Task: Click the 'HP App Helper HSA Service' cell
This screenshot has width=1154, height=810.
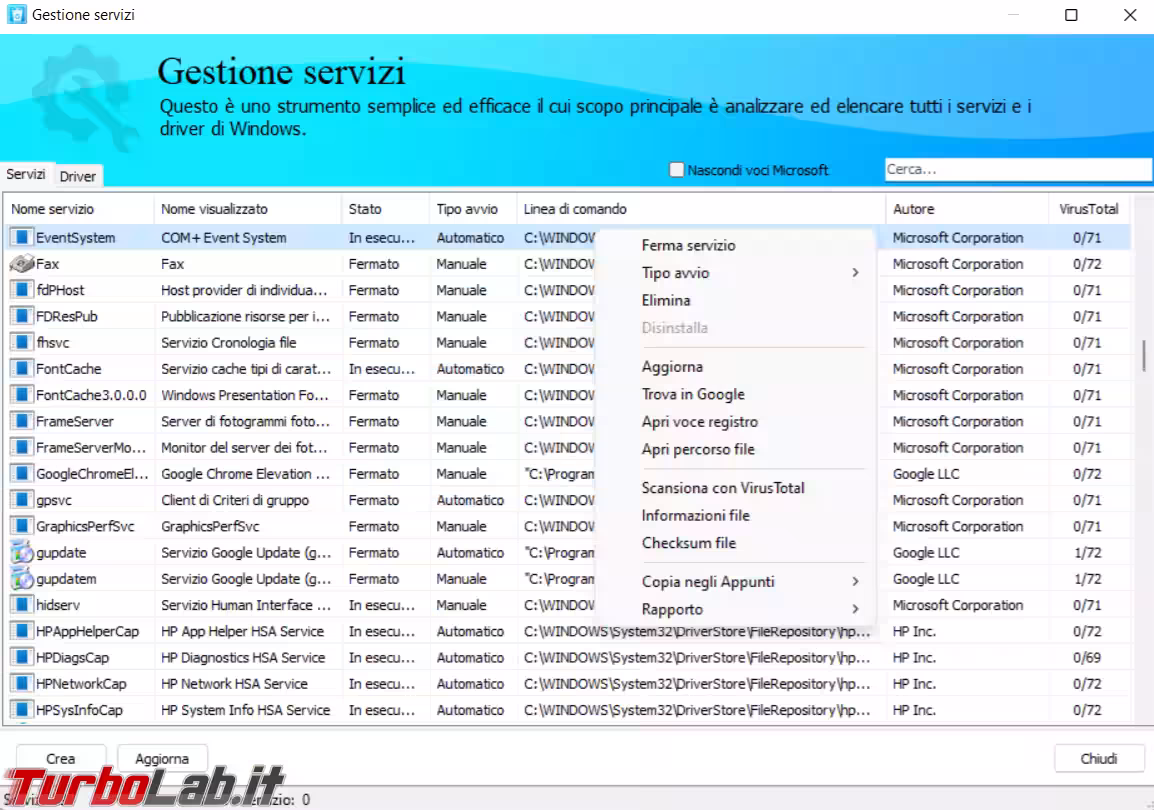Action: [x=248, y=631]
